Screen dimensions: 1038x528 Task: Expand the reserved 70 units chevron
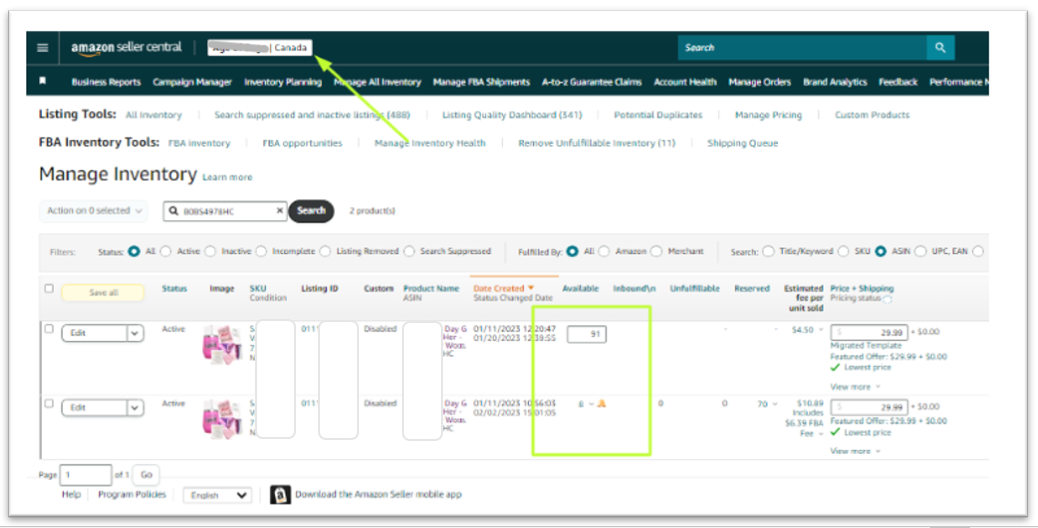click(x=775, y=404)
